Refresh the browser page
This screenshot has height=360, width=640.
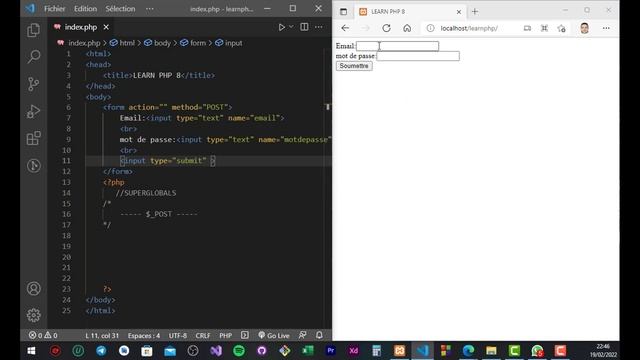point(386,28)
